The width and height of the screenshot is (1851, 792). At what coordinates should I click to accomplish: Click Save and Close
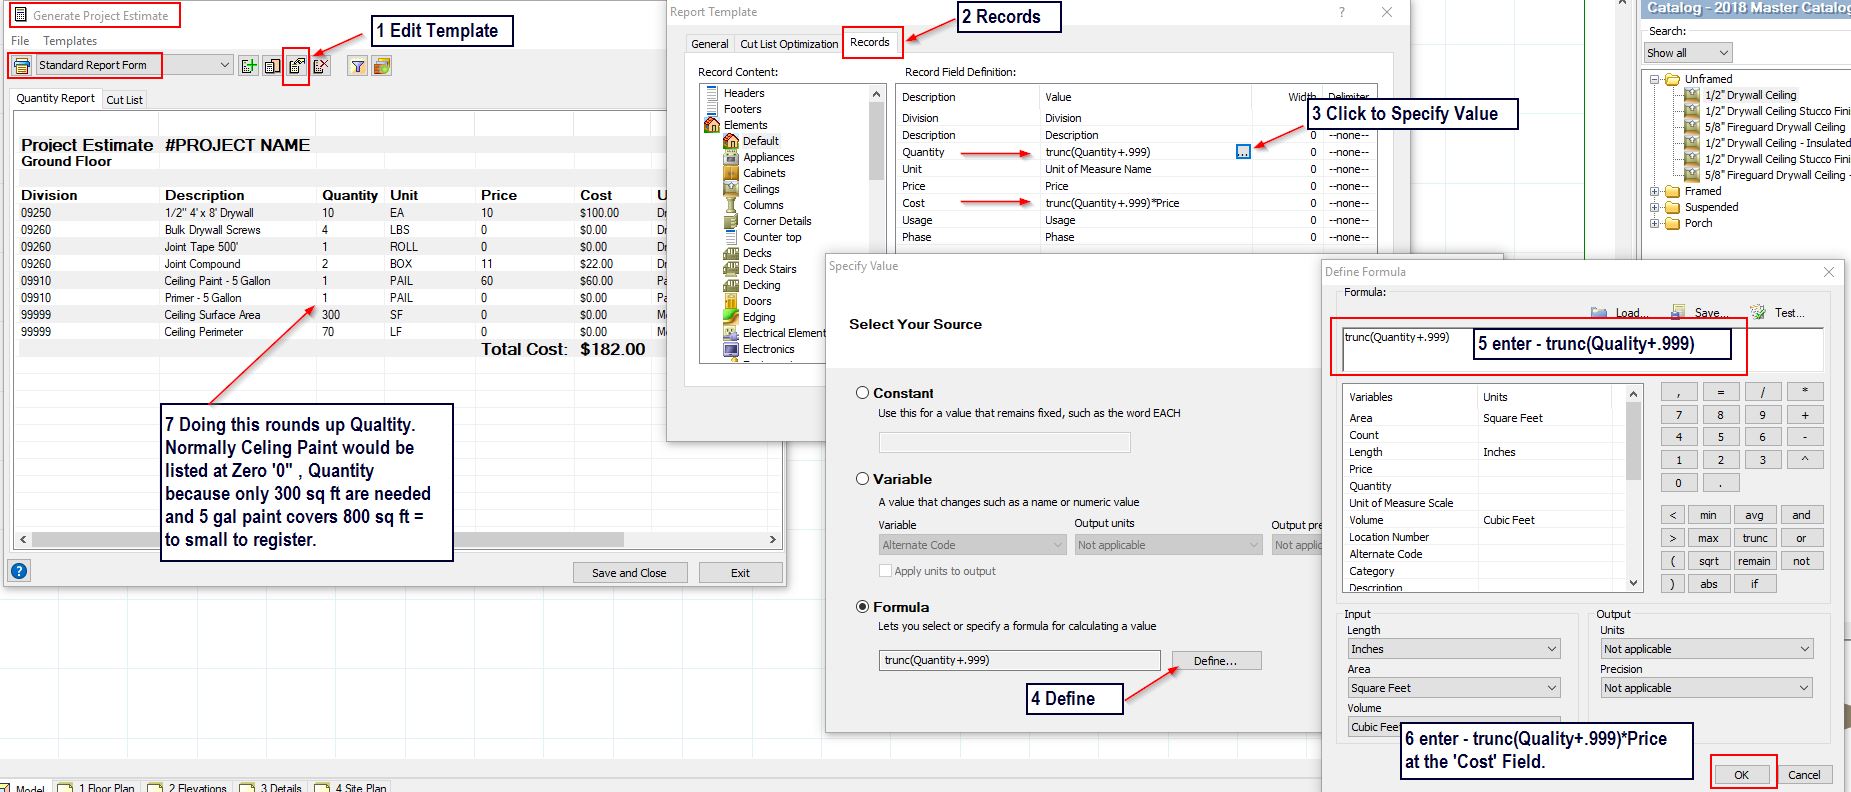(629, 573)
